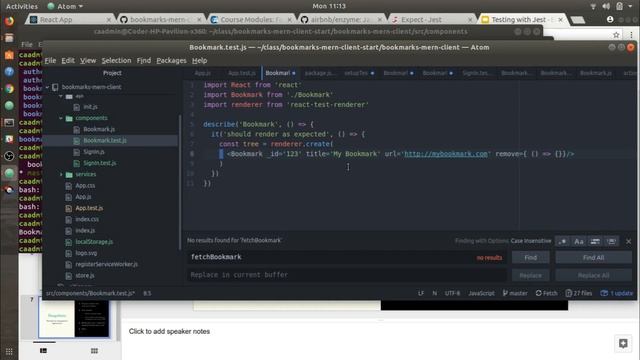
Task: Open Signin.js in the project tree
Action: [94, 152]
